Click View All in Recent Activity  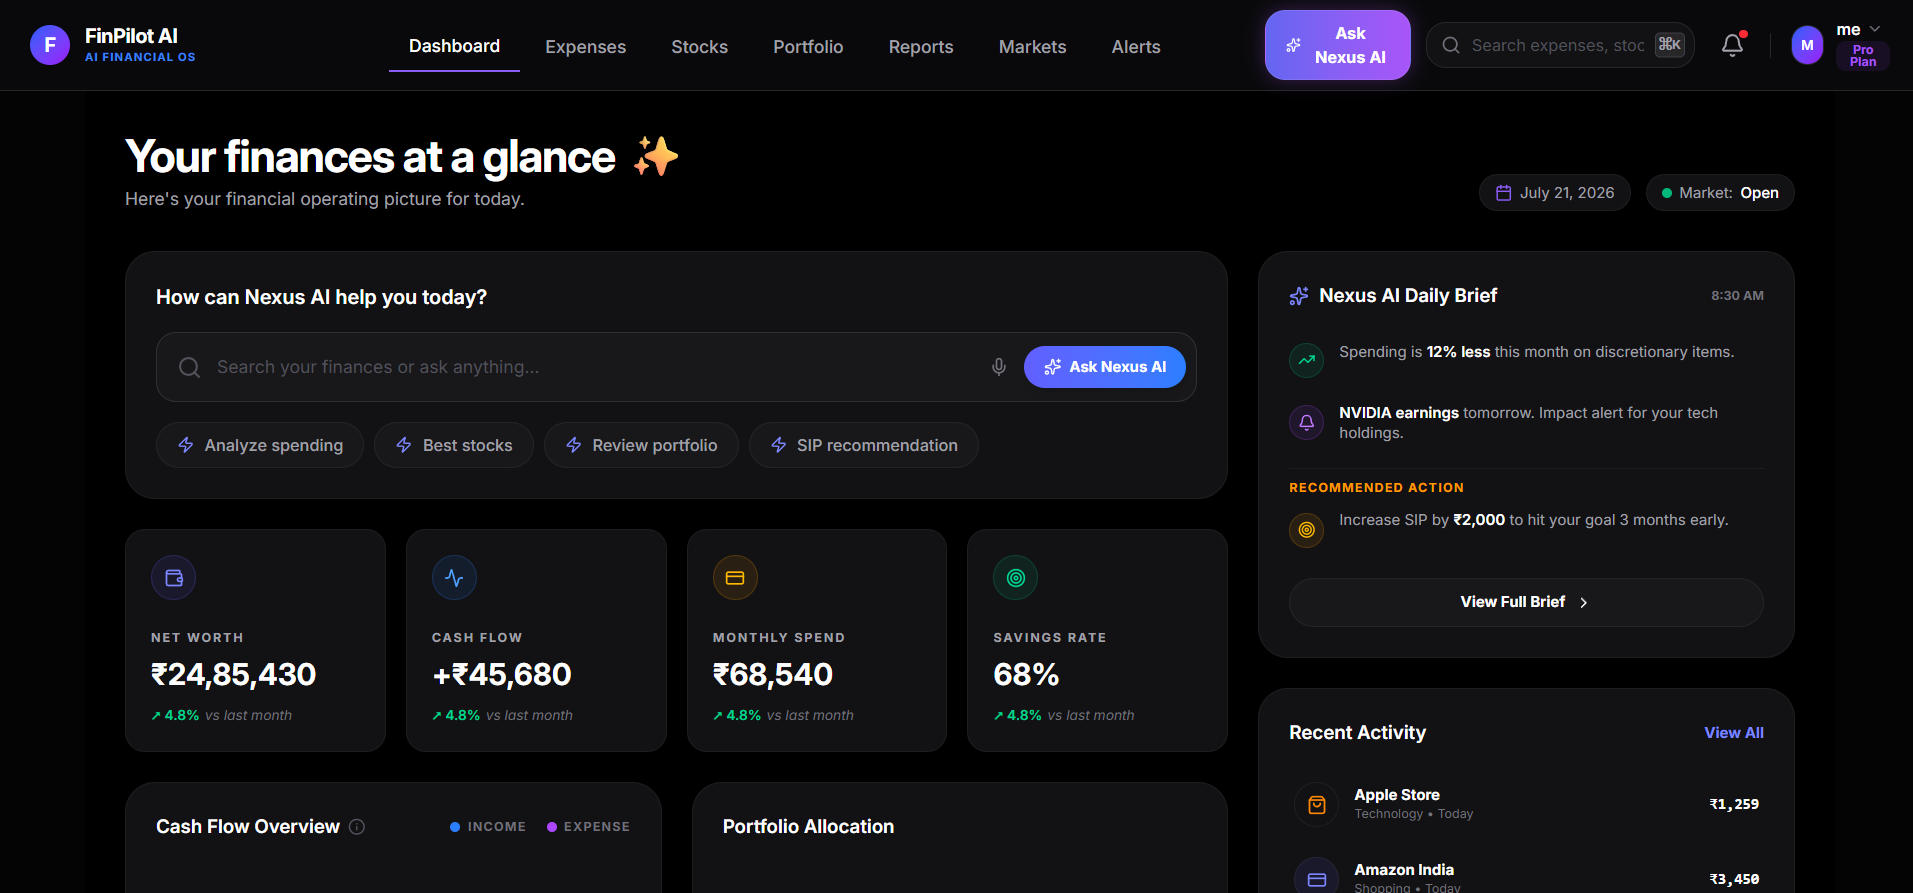[1733, 733]
